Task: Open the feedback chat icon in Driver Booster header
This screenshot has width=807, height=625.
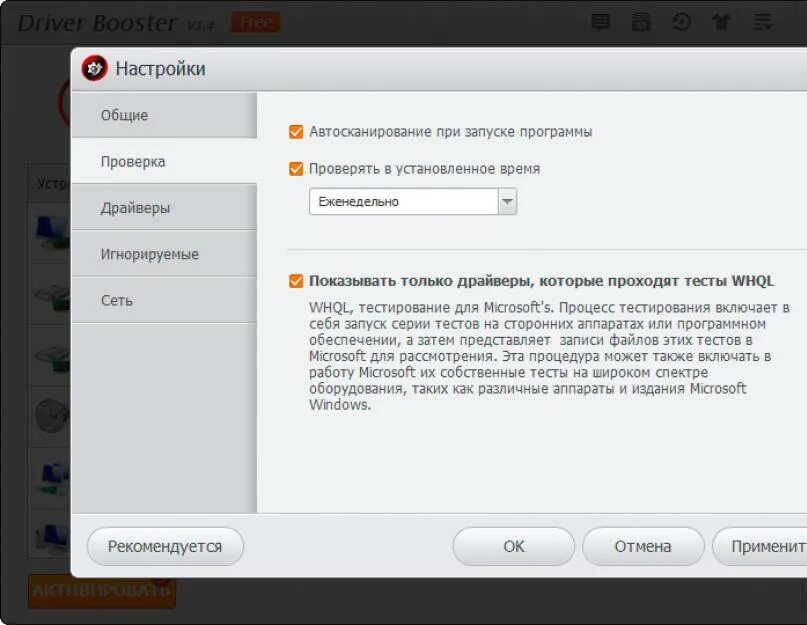Action: 601,22
